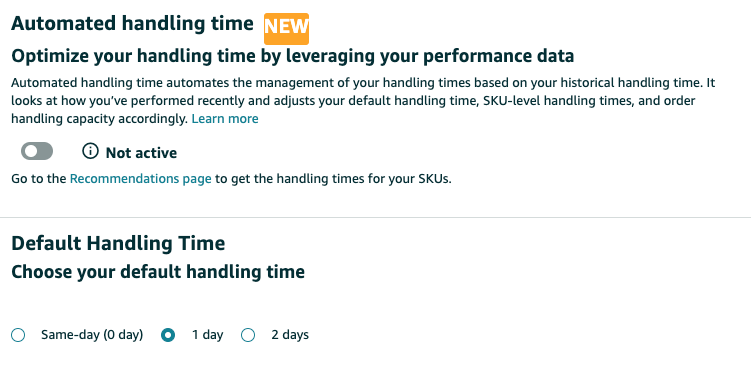Click the "Same-day (0 day)" option label
Screen dimensions: 751x374
[92, 335]
